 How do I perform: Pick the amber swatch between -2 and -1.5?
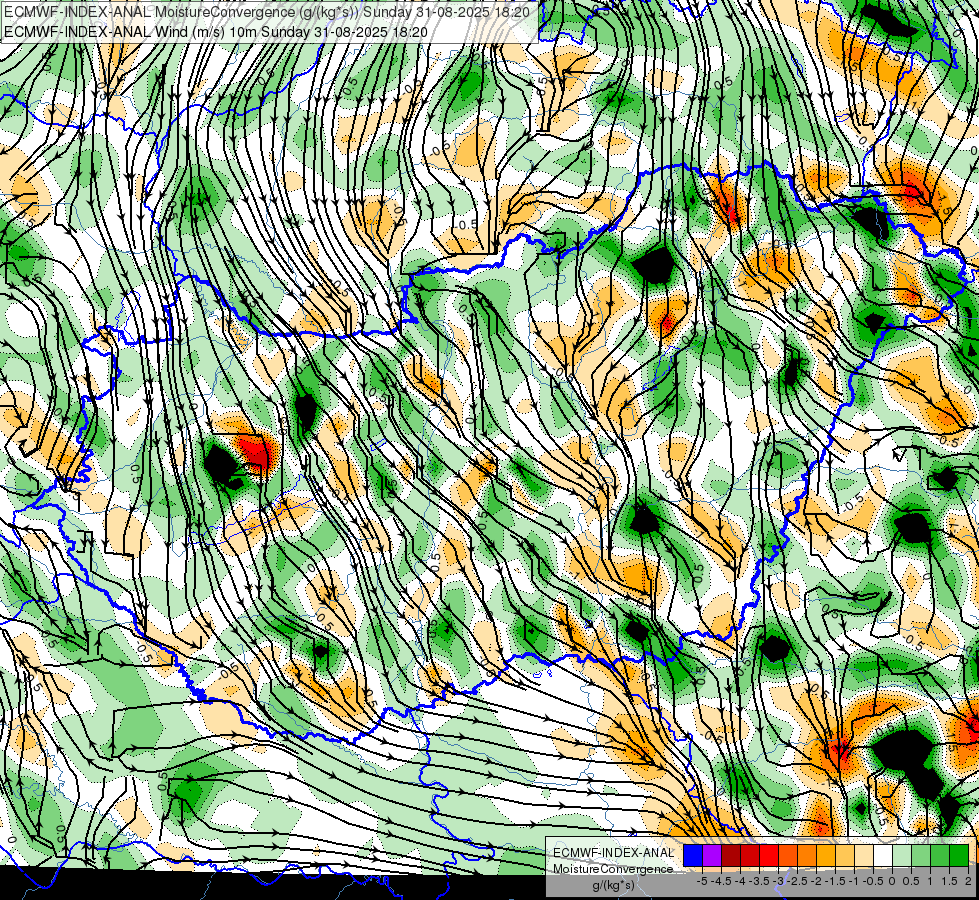pos(826,855)
